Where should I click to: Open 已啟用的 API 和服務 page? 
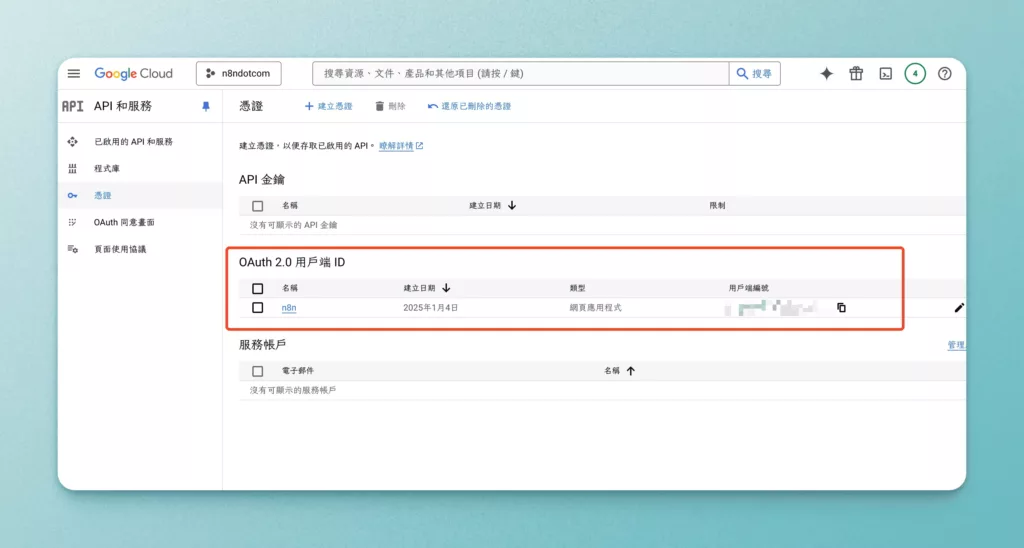click(133, 142)
